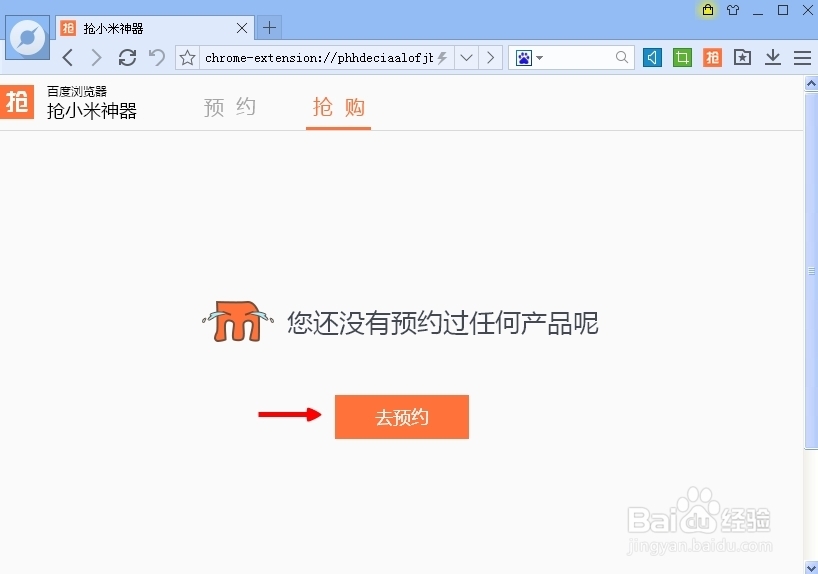Open the downloads arrow icon
The width and height of the screenshot is (818, 574).
tap(773, 57)
